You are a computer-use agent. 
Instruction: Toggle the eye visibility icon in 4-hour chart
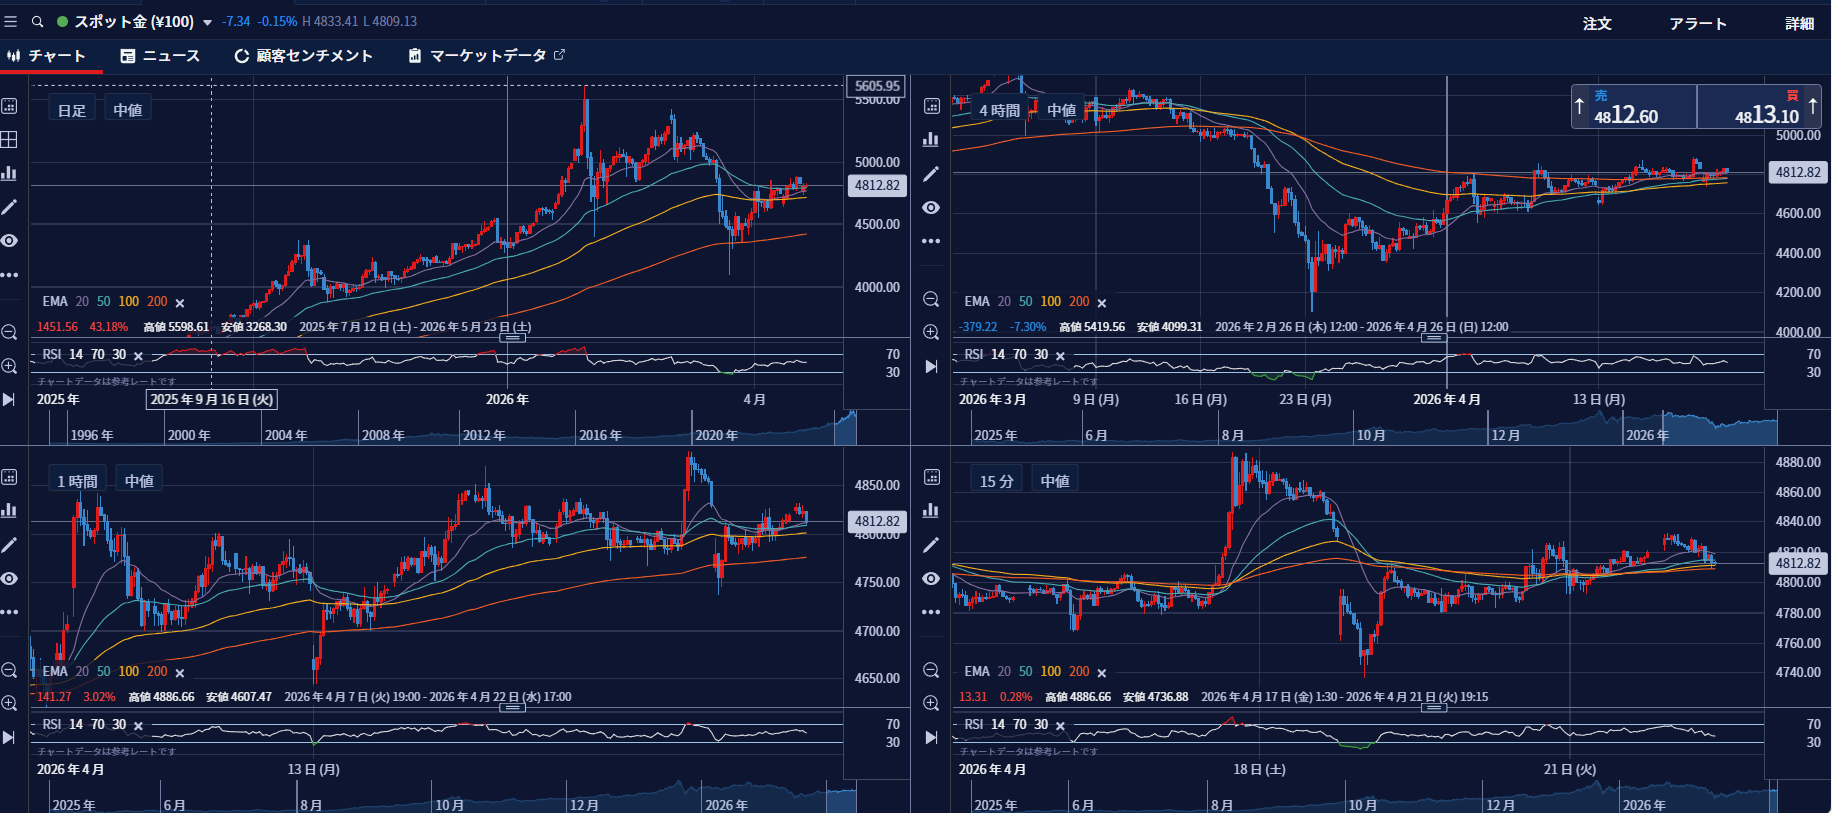click(931, 207)
